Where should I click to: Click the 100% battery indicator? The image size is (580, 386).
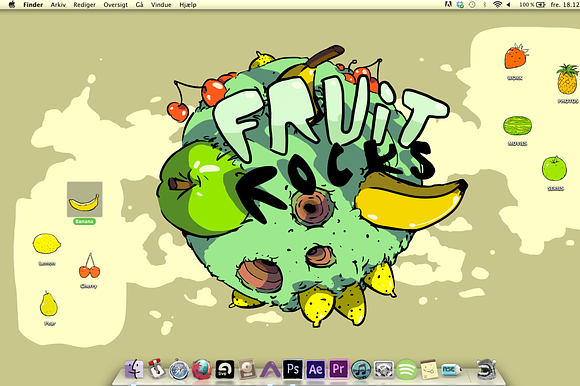[532, 4]
